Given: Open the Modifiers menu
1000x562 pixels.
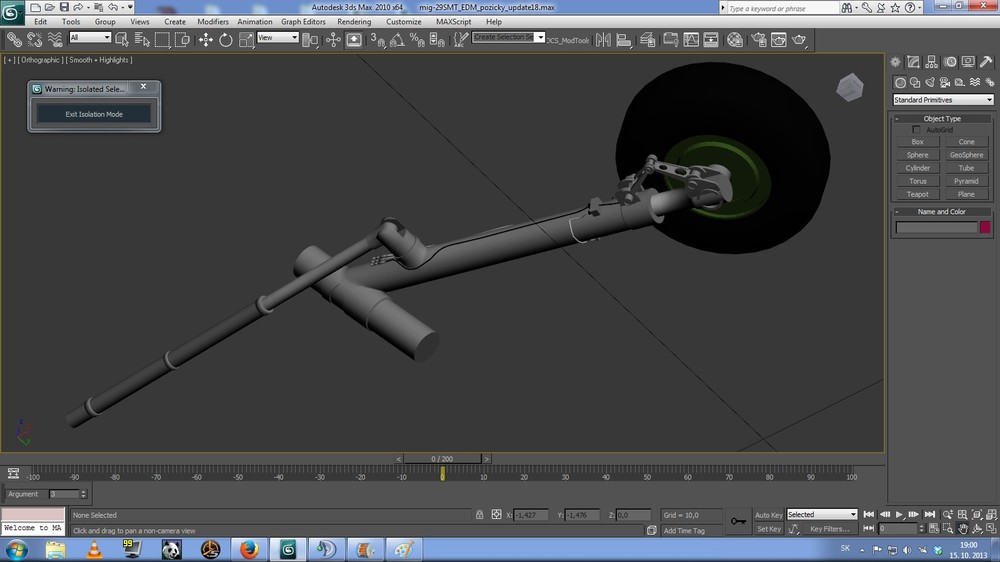Looking at the screenshot, I should pyautogui.click(x=213, y=22).
